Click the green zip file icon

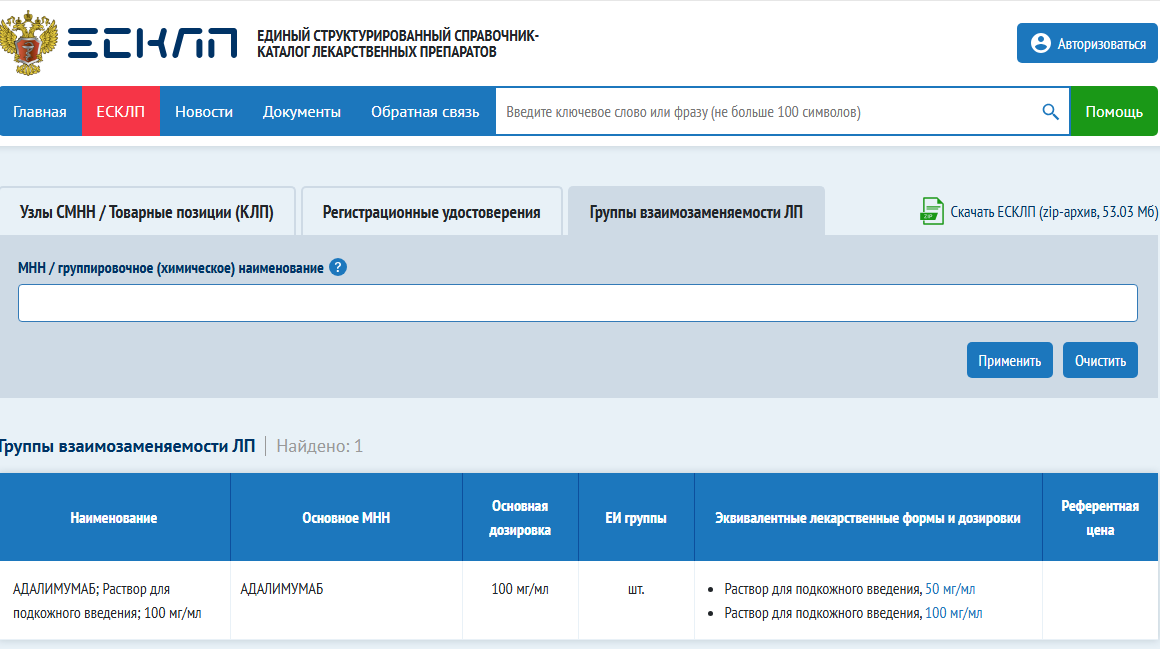pos(931,212)
